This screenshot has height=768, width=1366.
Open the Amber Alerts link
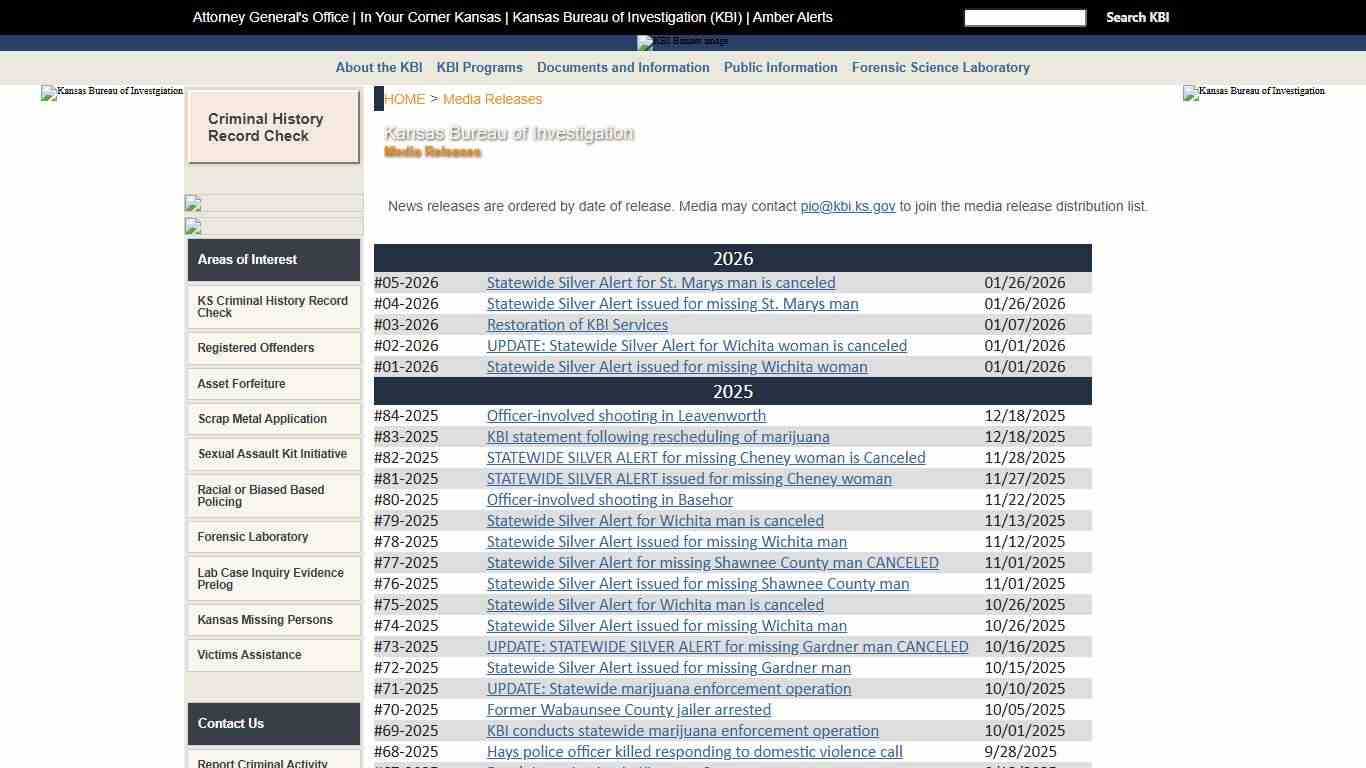click(x=795, y=17)
